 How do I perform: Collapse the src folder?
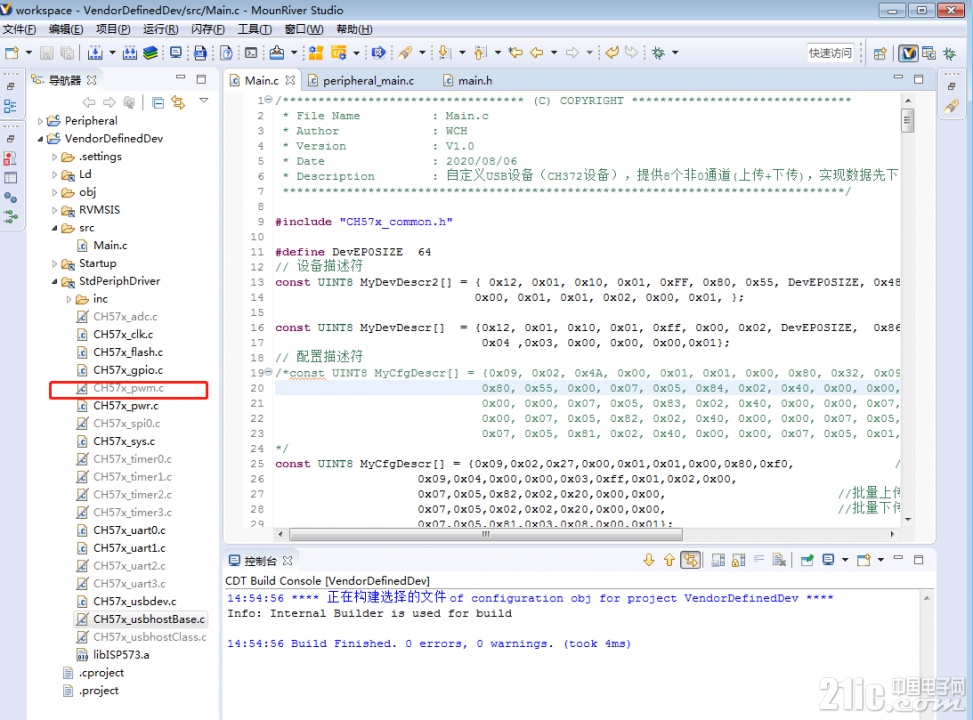[x=55, y=228]
